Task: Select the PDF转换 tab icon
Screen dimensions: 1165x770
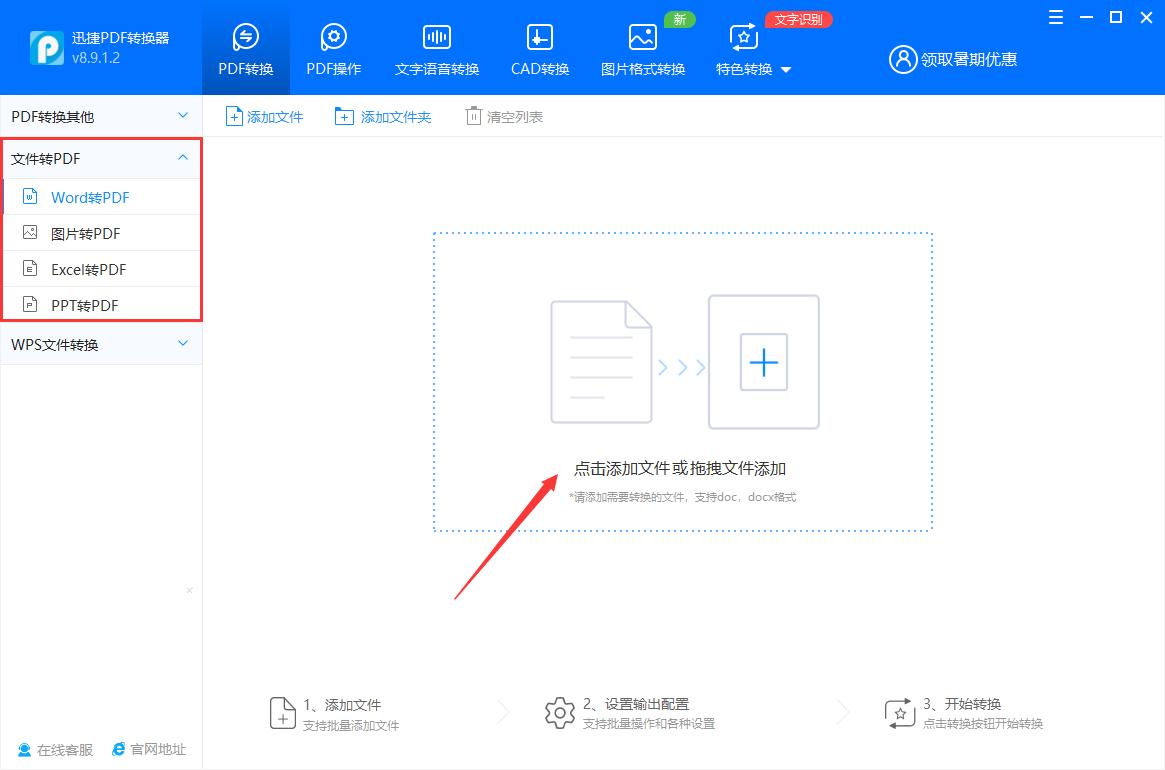Action: (x=245, y=38)
